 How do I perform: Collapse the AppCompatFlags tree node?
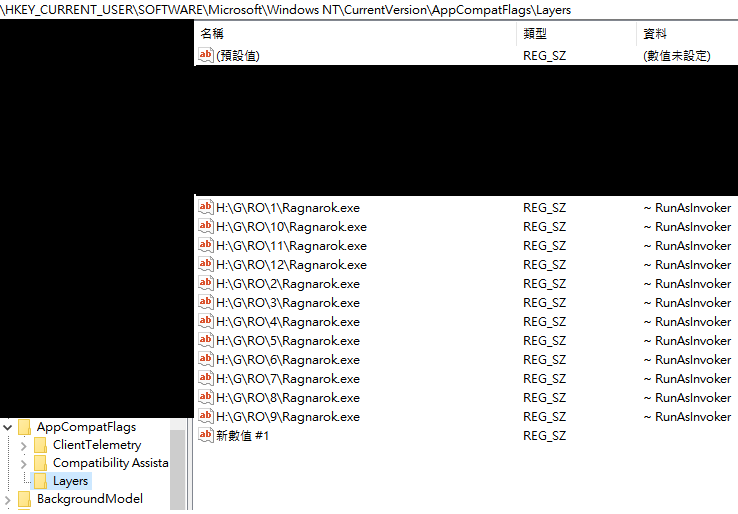[x=8, y=427]
